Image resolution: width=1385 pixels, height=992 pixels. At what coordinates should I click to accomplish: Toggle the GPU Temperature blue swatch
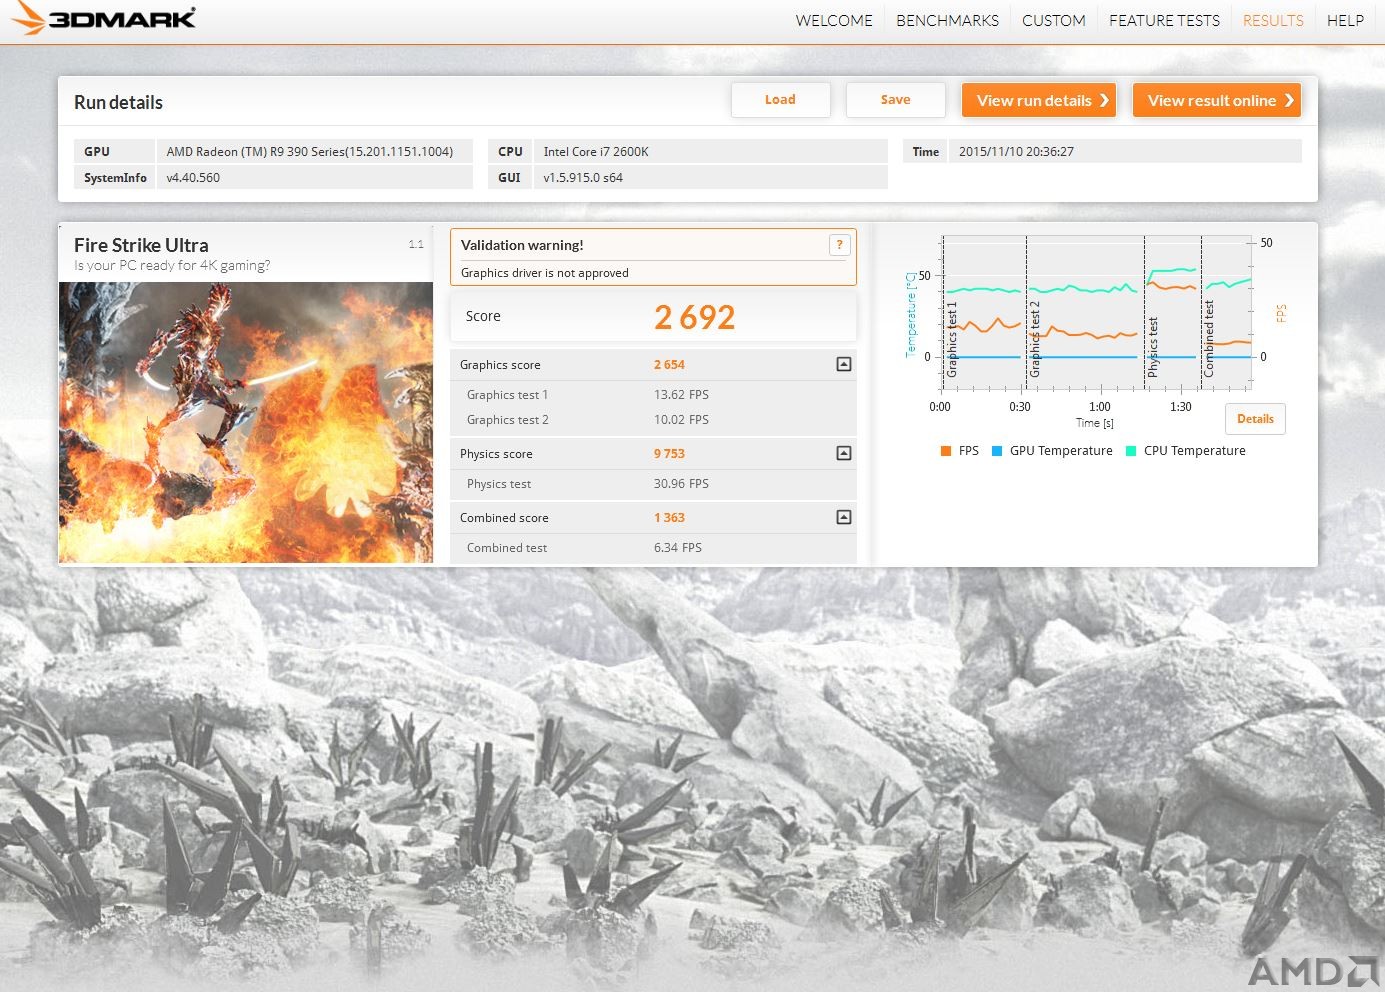click(x=997, y=451)
